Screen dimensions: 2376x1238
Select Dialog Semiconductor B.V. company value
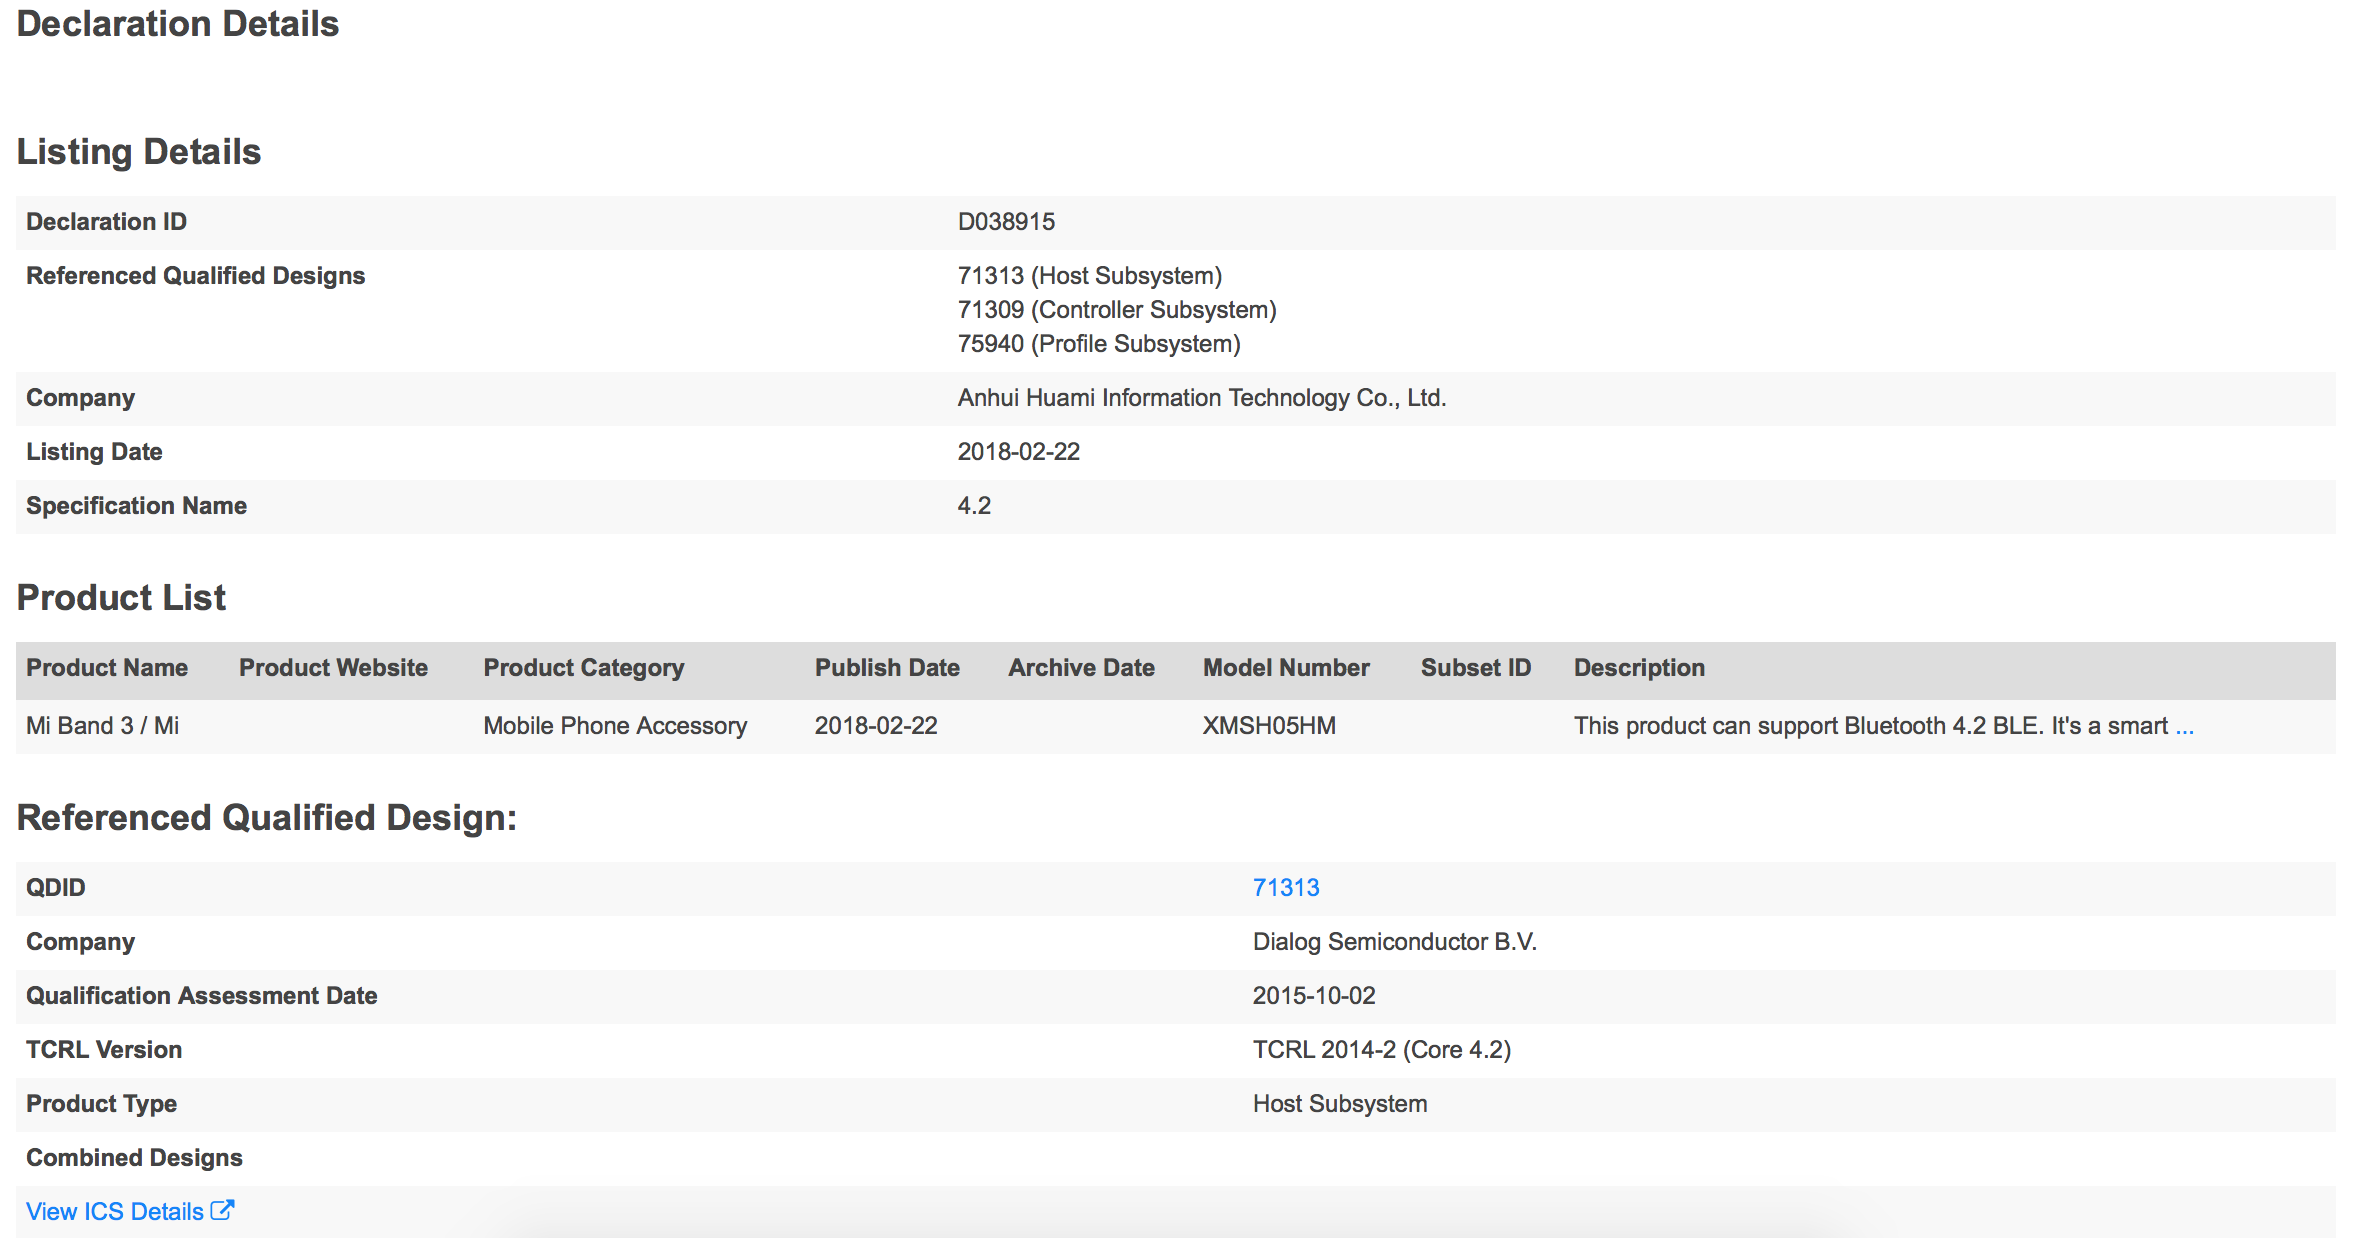pos(1394,942)
